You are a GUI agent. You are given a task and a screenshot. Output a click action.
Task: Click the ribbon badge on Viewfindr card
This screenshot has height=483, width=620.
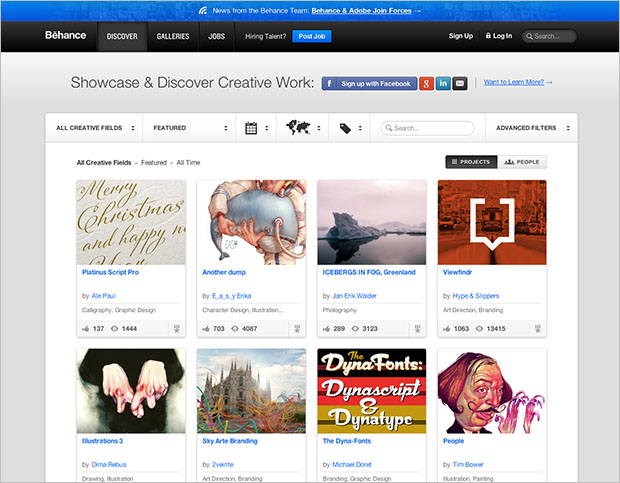[538, 329]
